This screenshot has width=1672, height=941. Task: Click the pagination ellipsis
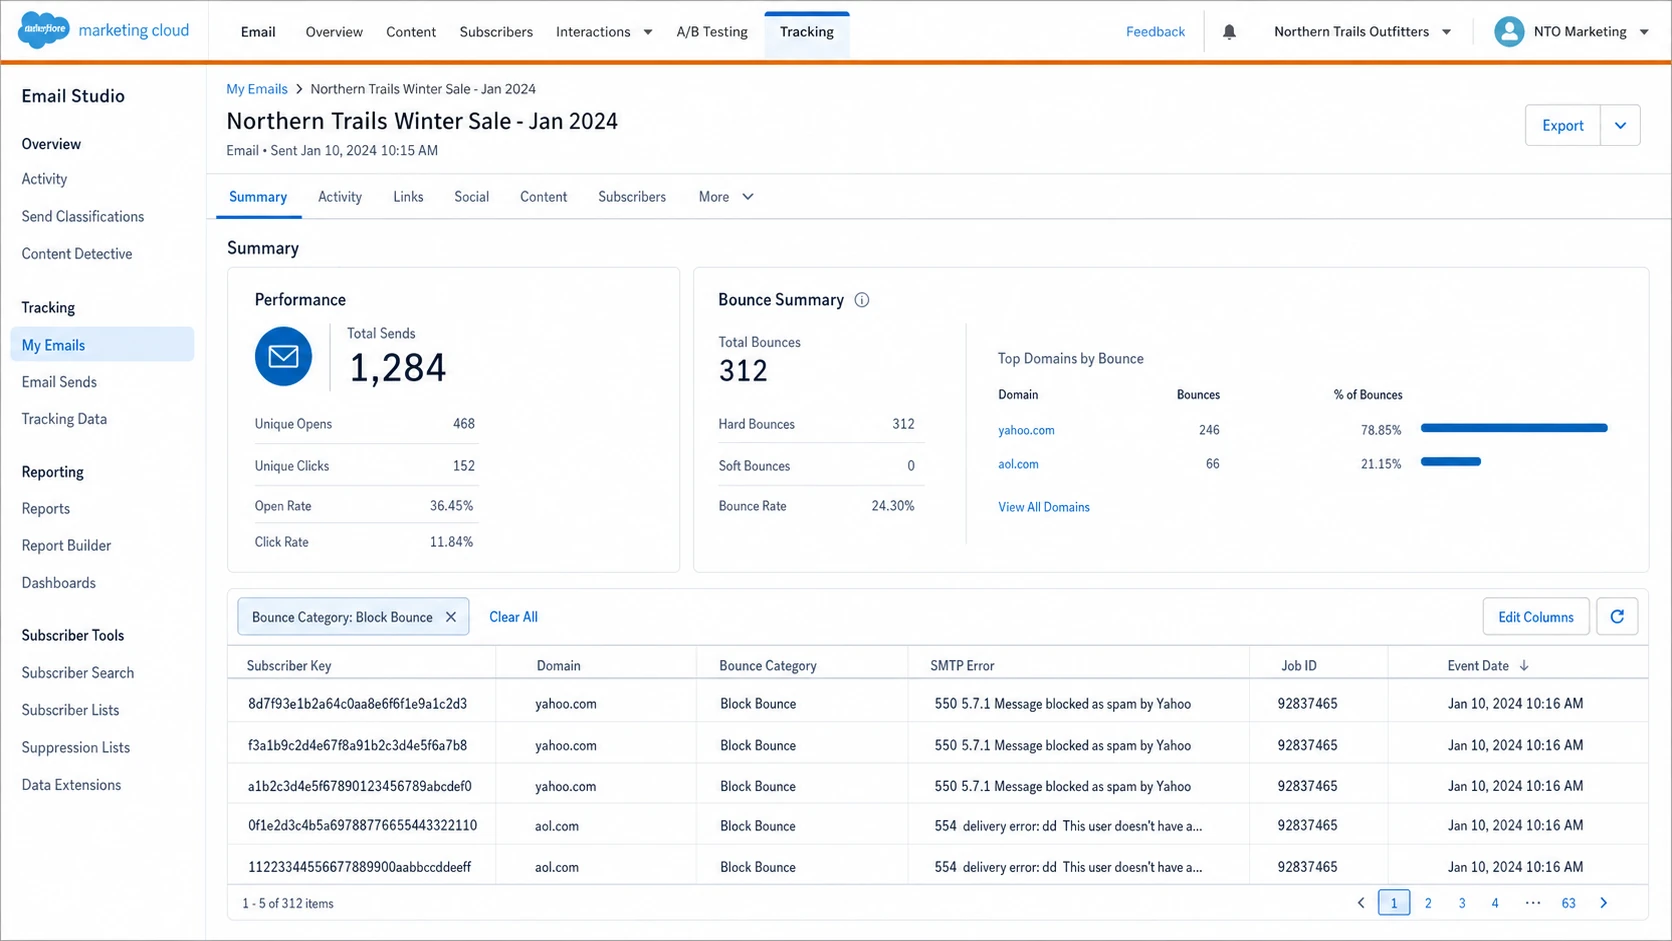click(1532, 903)
